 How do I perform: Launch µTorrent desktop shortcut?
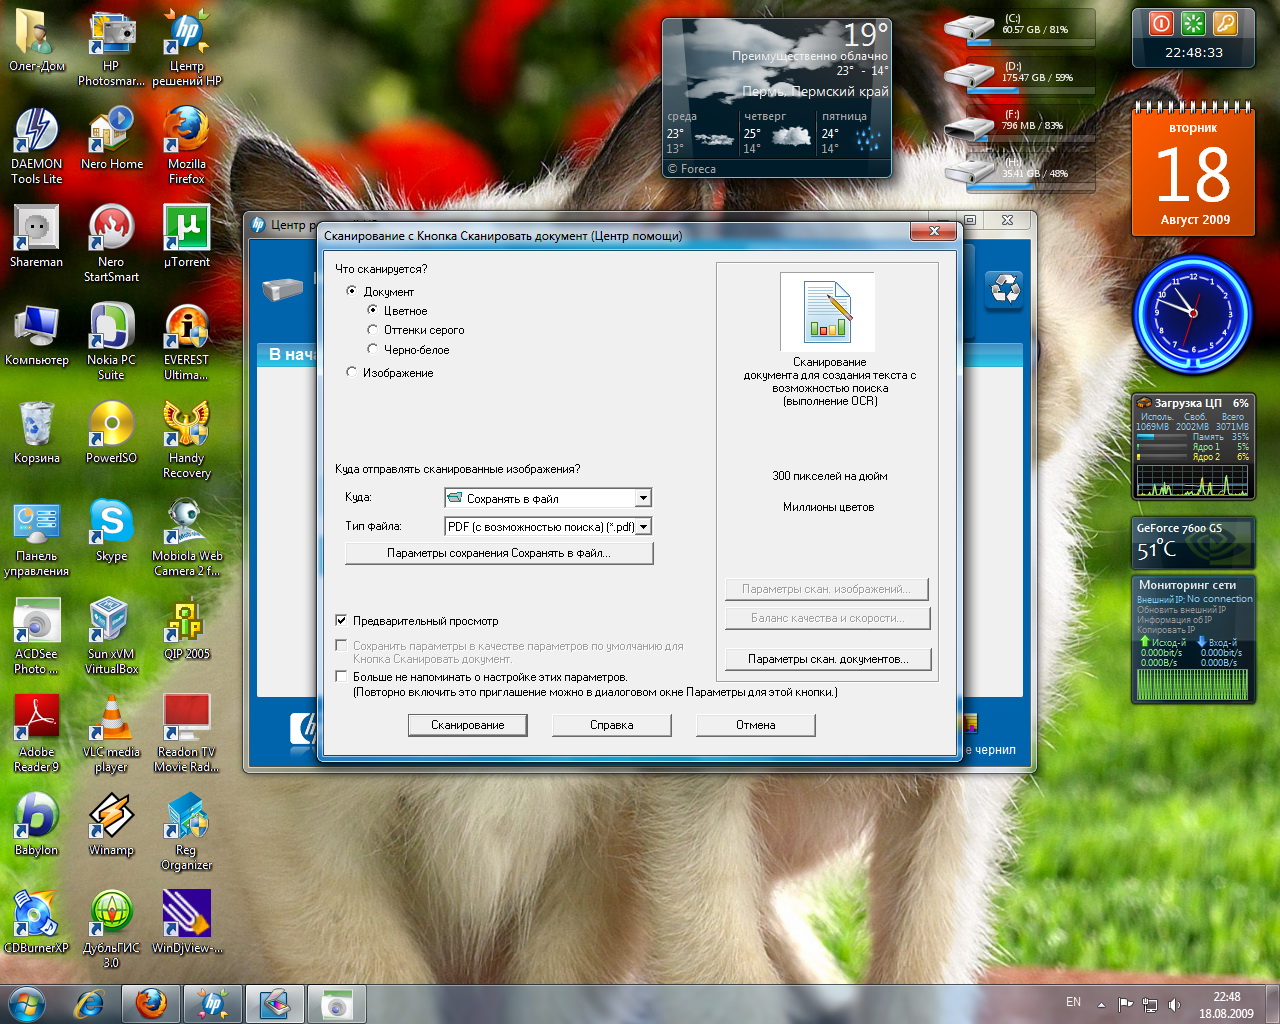[186, 238]
